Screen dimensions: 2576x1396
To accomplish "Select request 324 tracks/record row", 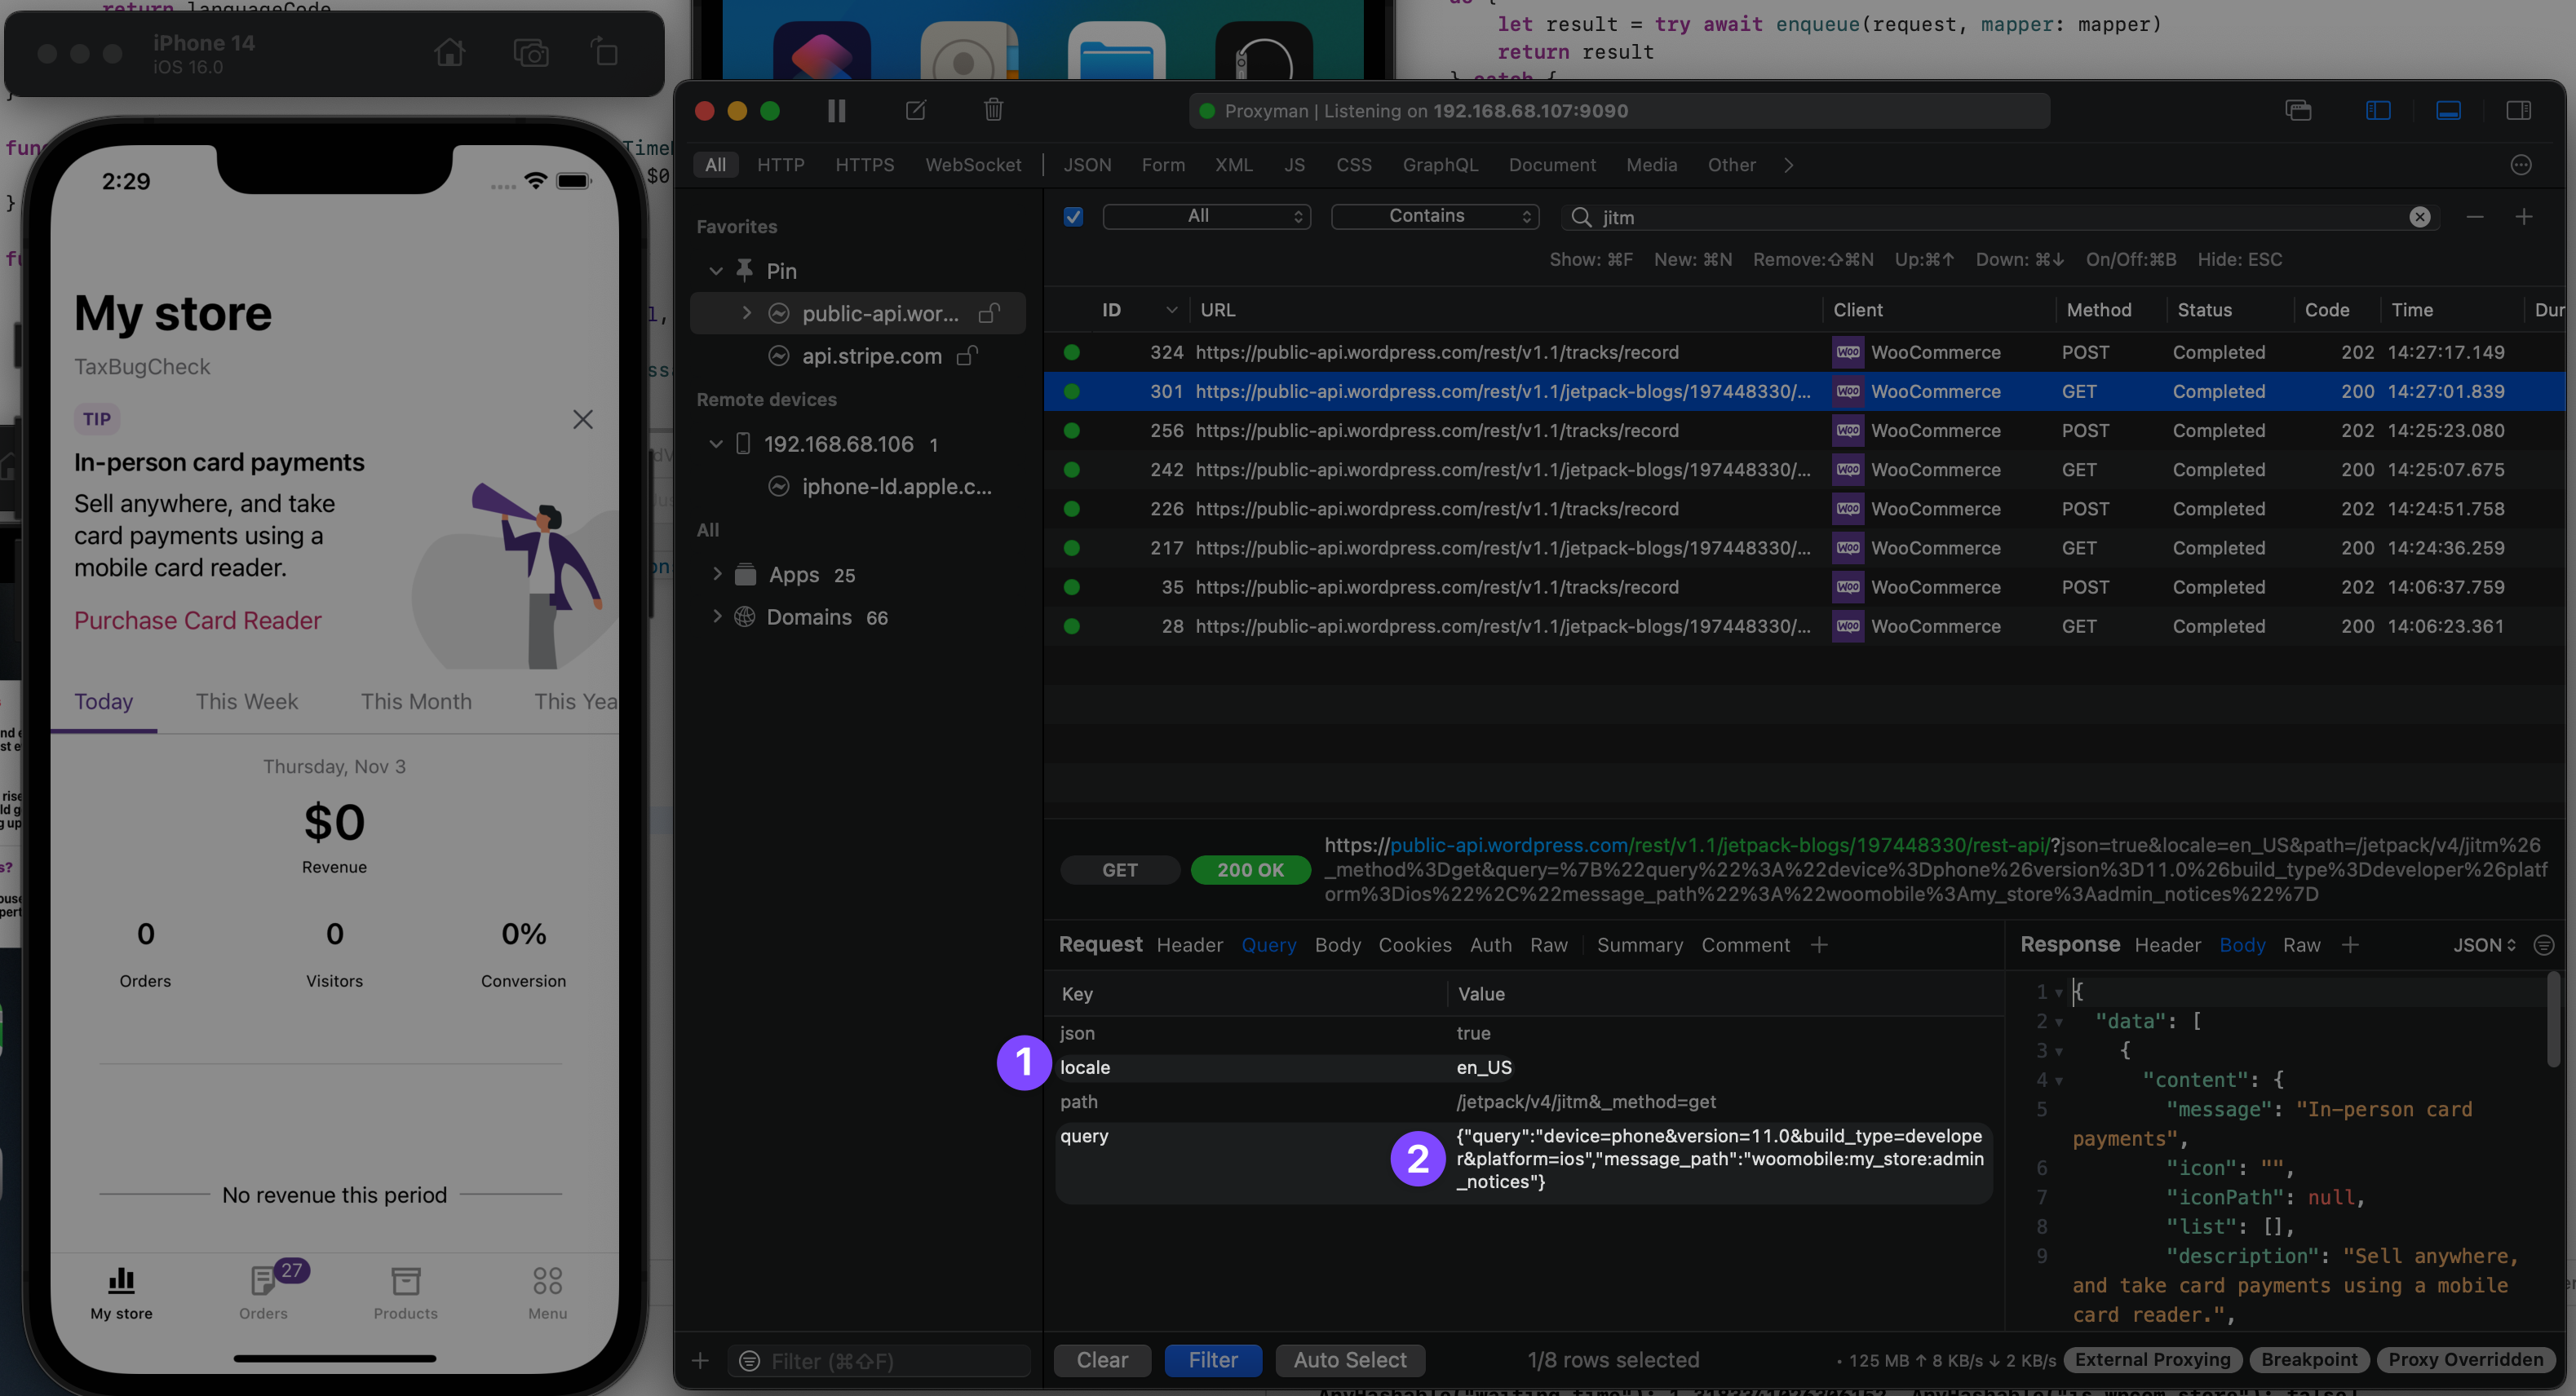I will 1436,352.
